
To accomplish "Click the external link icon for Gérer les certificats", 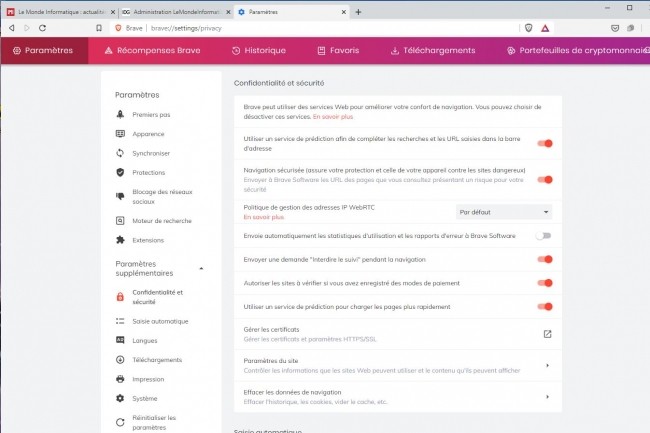I will [547, 334].
